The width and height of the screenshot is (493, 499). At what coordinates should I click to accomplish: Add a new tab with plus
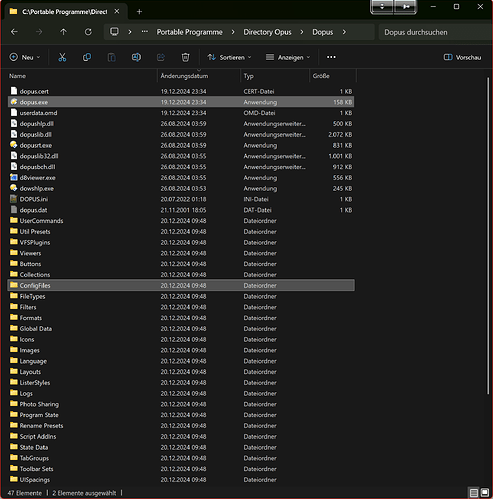(x=139, y=12)
